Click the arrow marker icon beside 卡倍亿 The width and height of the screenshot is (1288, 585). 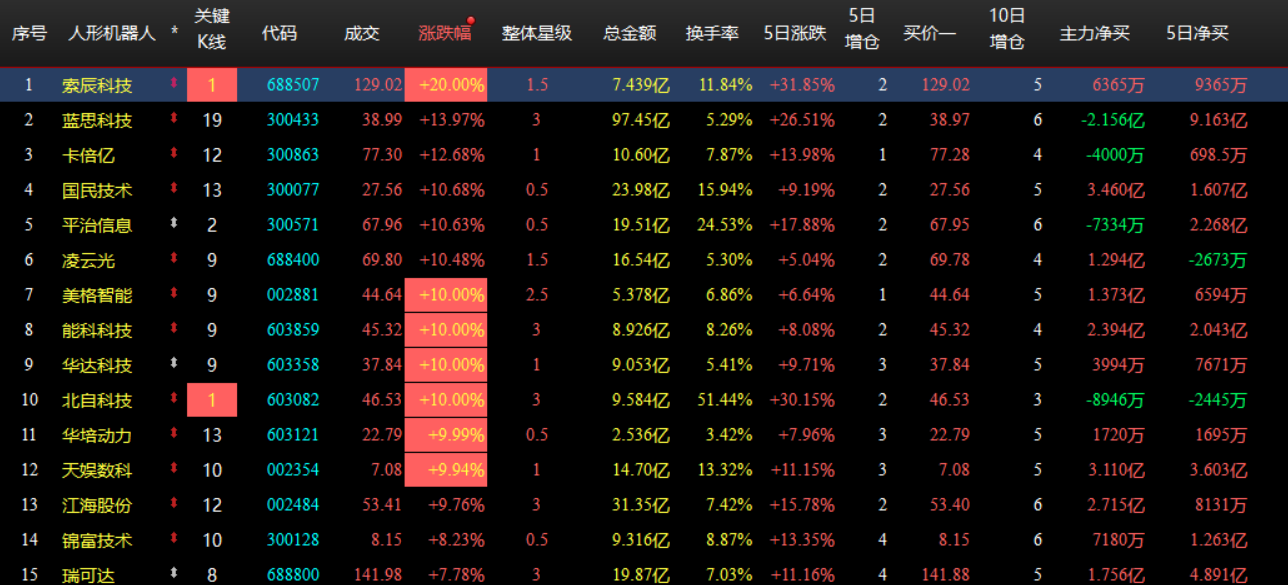pos(175,154)
